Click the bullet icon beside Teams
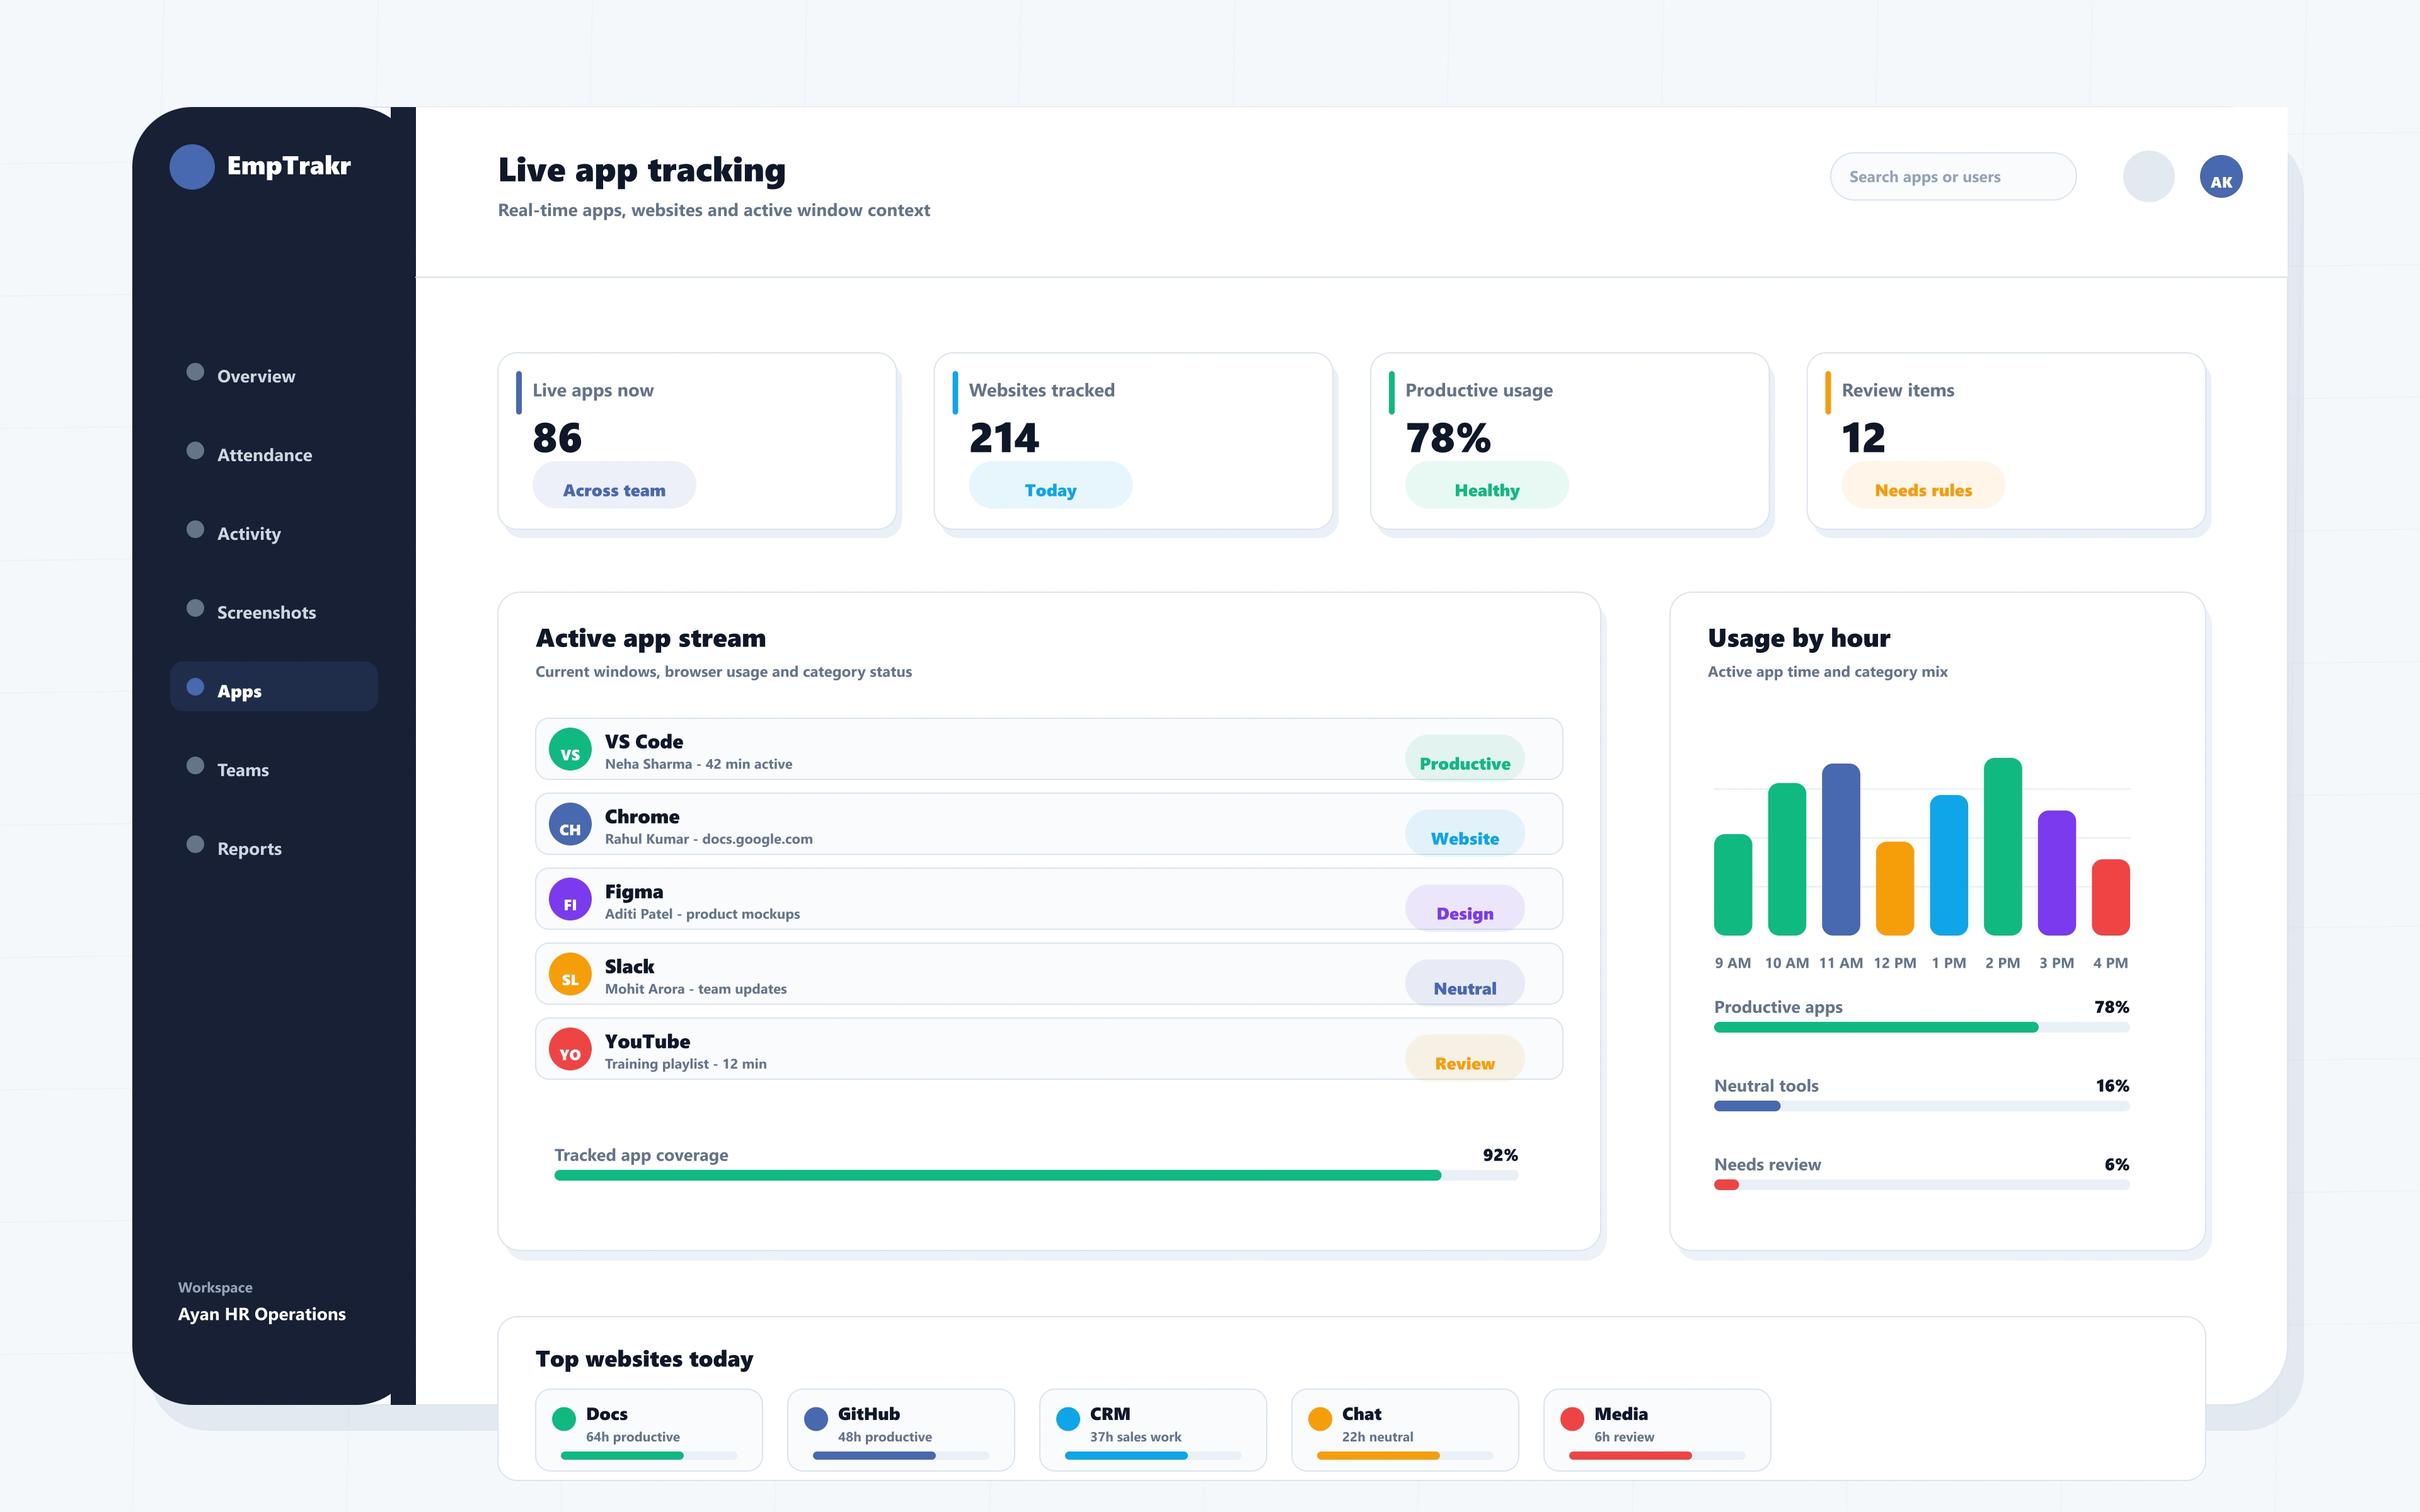This screenshot has width=2420, height=1512. [195, 766]
